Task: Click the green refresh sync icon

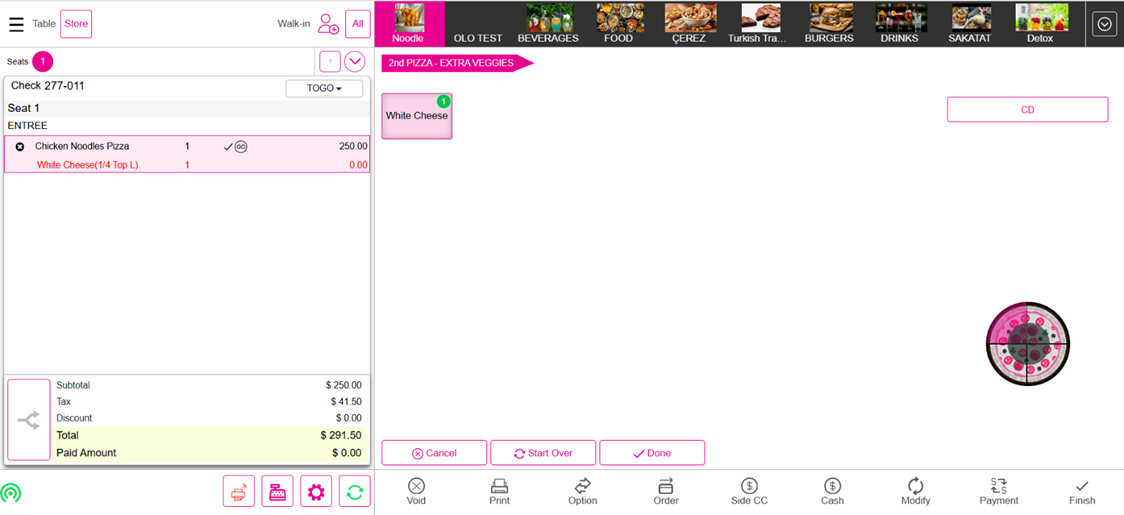Action: tap(354, 491)
